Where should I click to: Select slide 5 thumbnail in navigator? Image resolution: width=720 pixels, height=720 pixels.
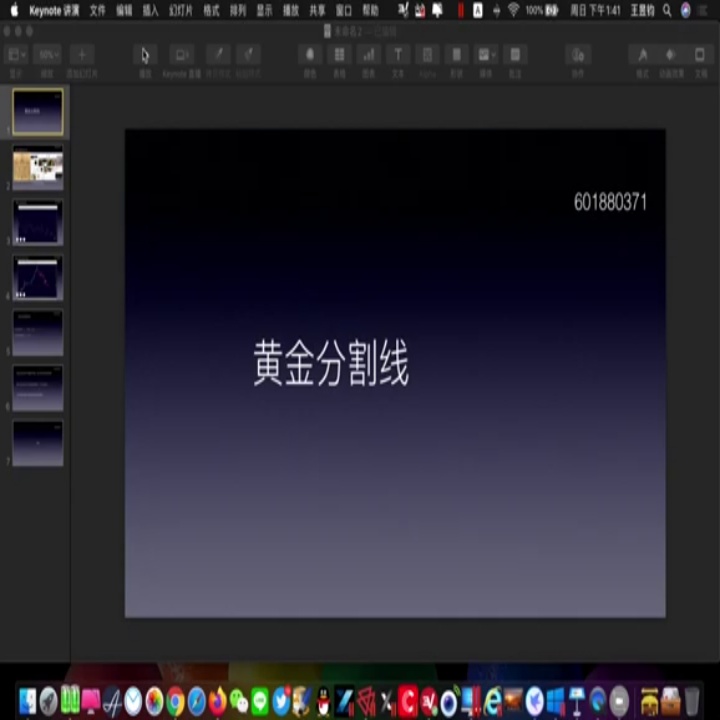(x=38, y=333)
